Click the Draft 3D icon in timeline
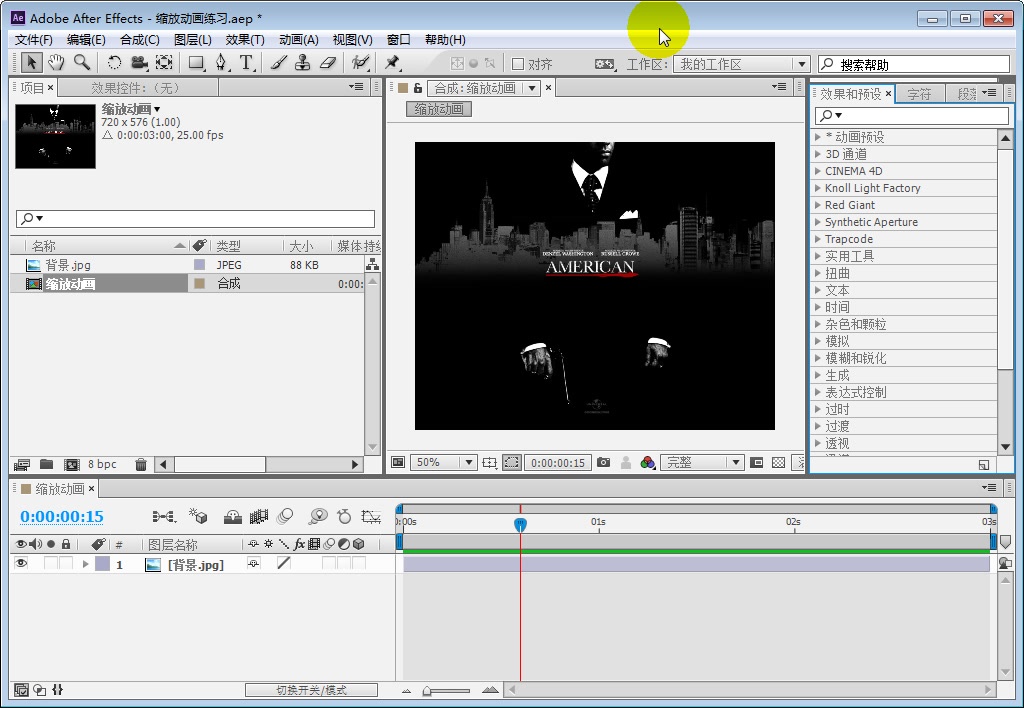1024x708 pixels. pyautogui.click(x=199, y=517)
